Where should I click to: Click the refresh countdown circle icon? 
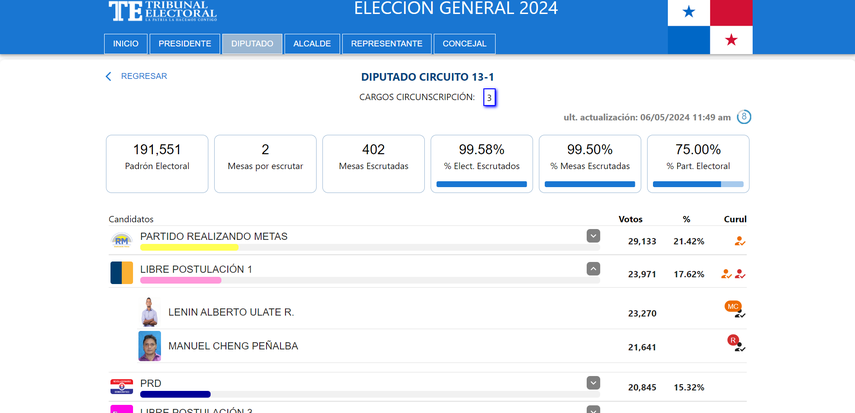tap(744, 117)
